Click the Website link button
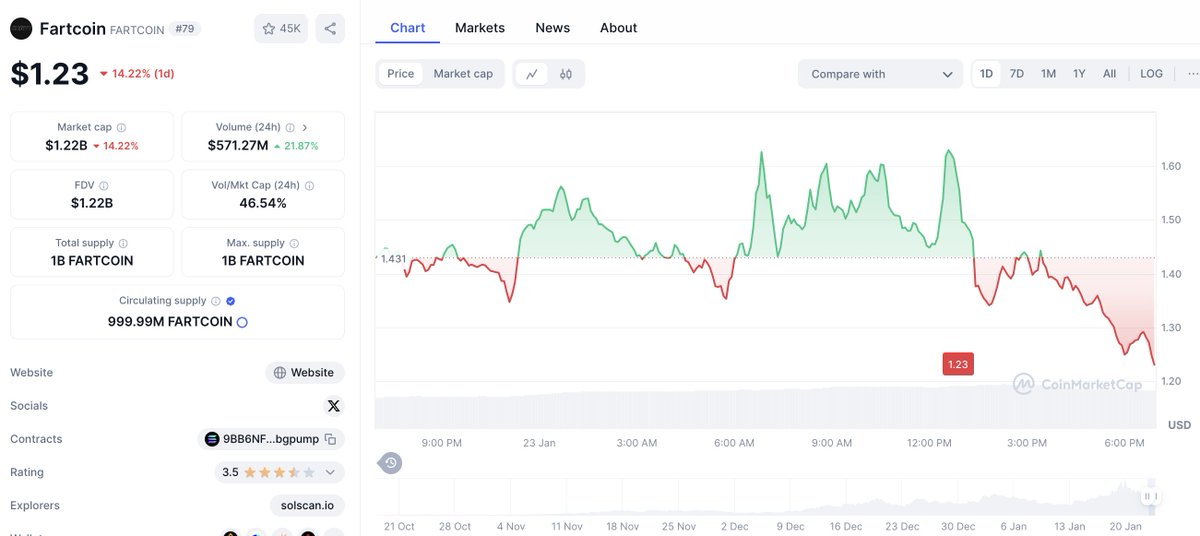Screen dimensions: 1200x536 pos(305,373)
